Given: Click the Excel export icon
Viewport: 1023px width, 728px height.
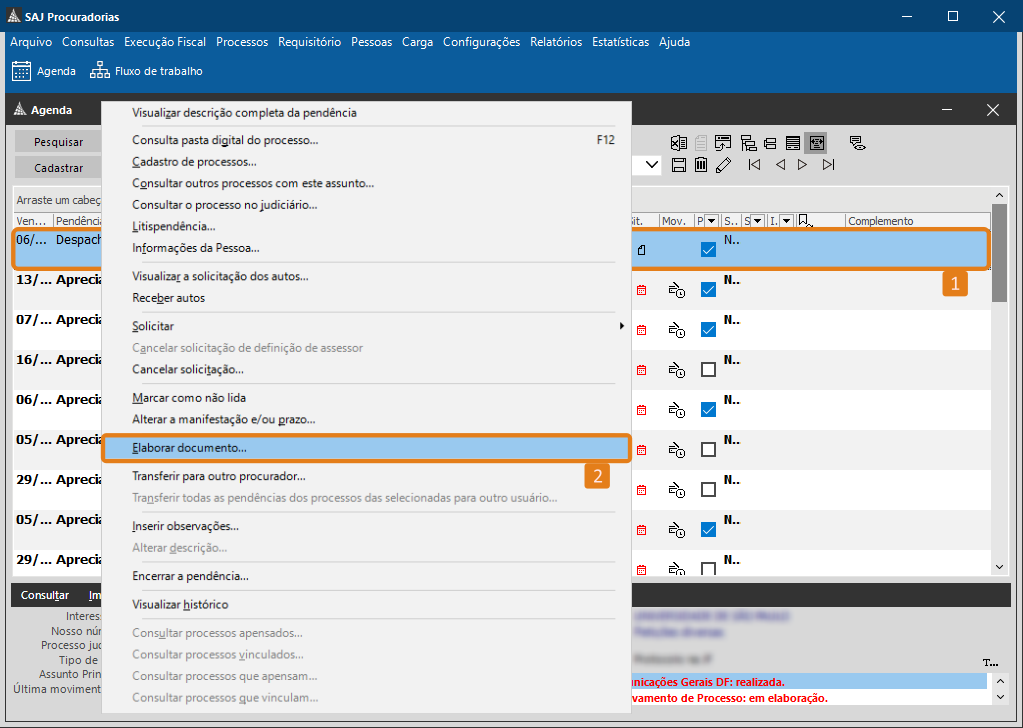Looking at the screenshot, I should click(x=679, y=142).
